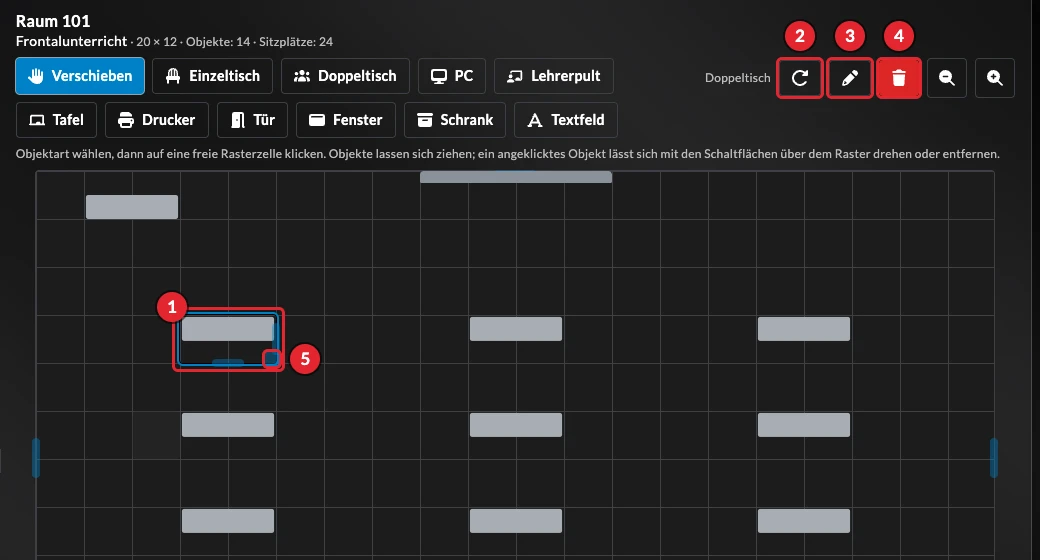Screen dimensions: 1040x560
Task: Choose the Doppeltisch object type
Action: point(345,76)
